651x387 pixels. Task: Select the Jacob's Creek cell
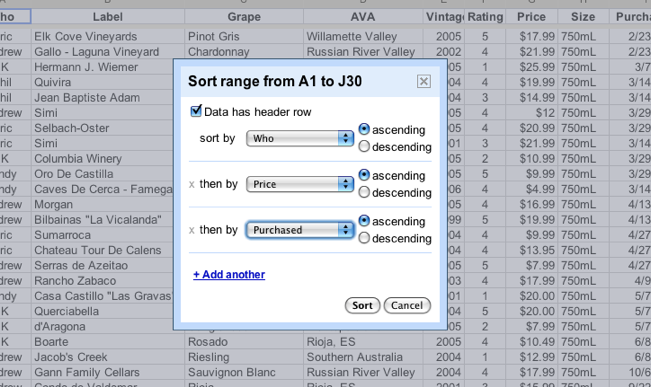108,357
